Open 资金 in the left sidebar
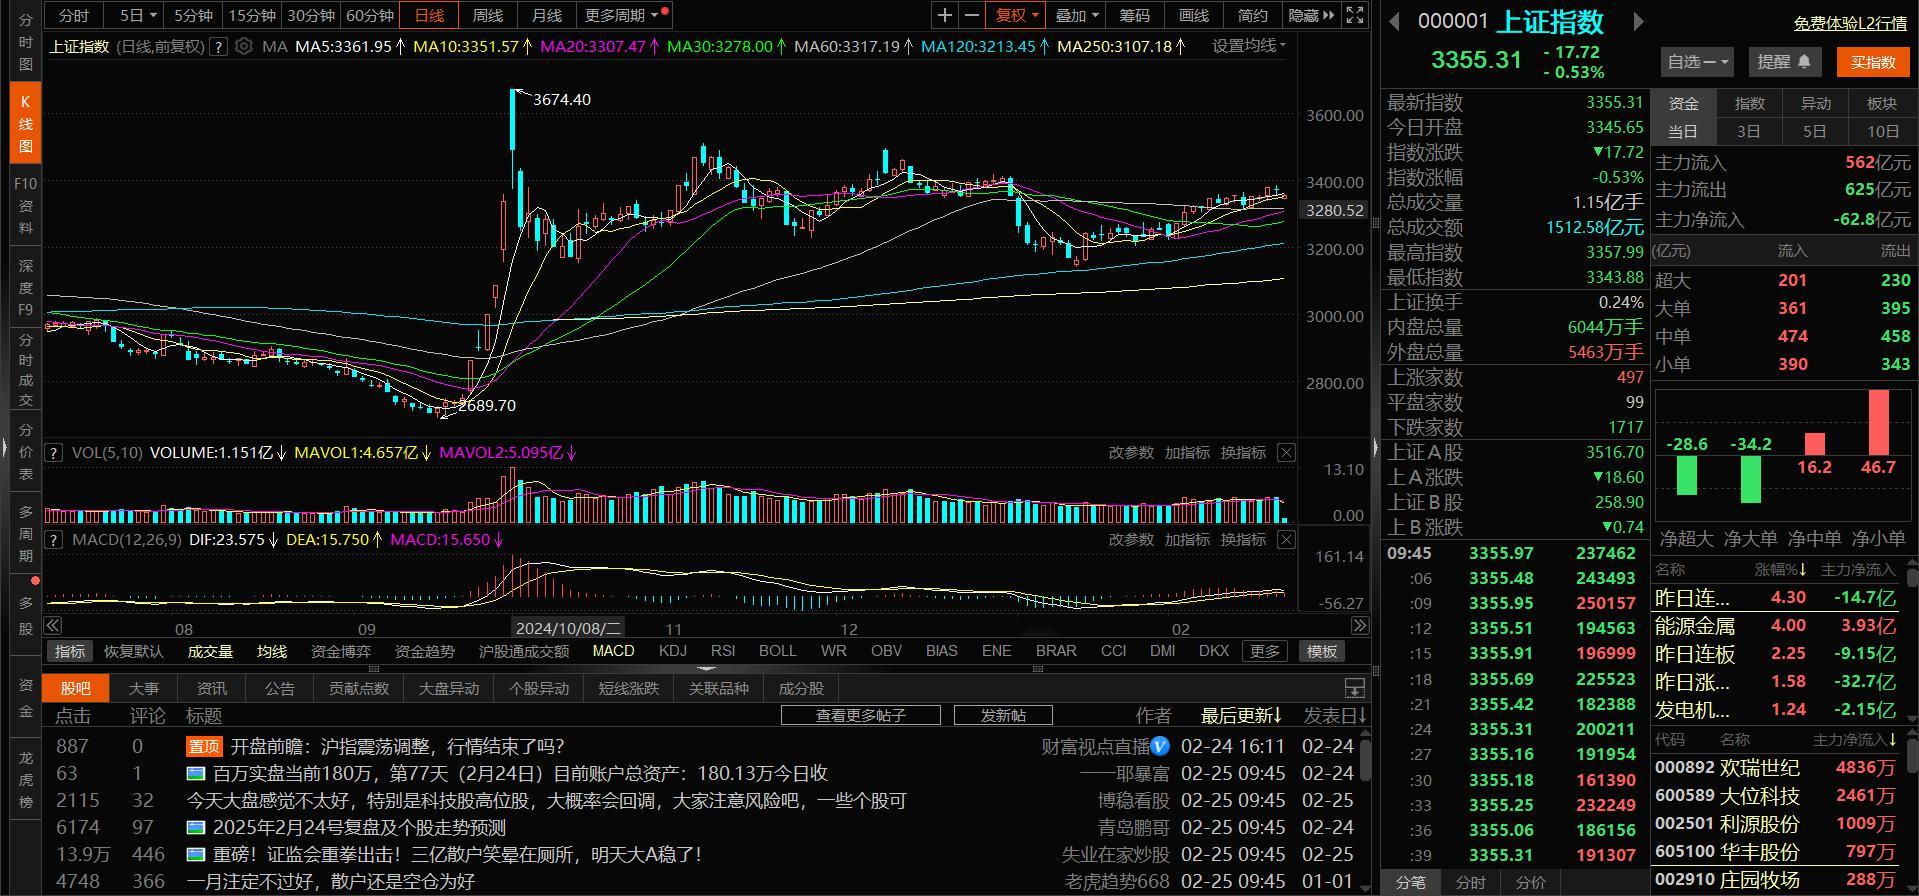The width and height of the screenshot is (1919, 896). 25,697
